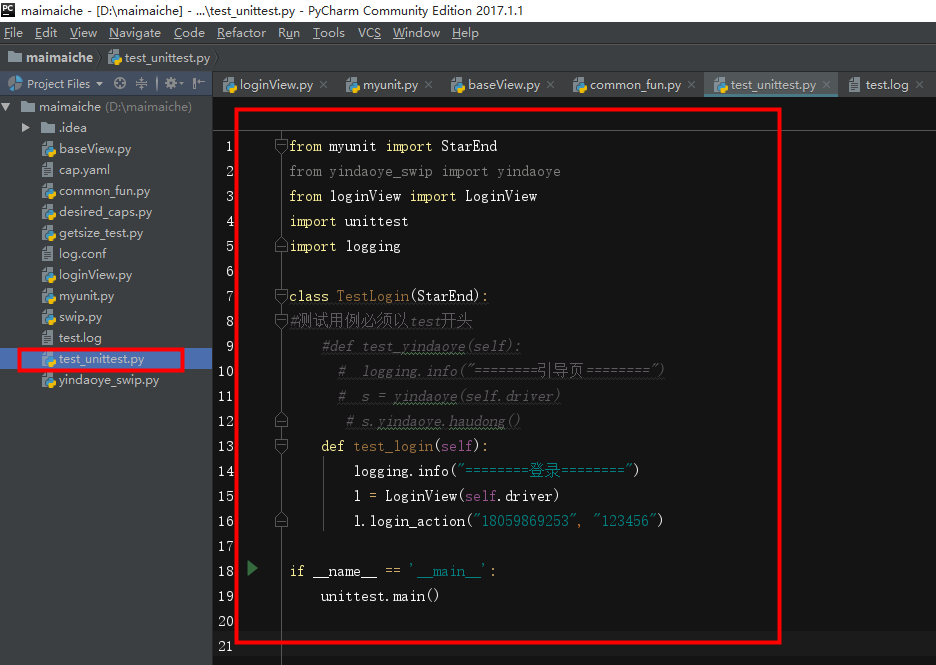Toggle the fold end marker at line 5

[281, 245]
